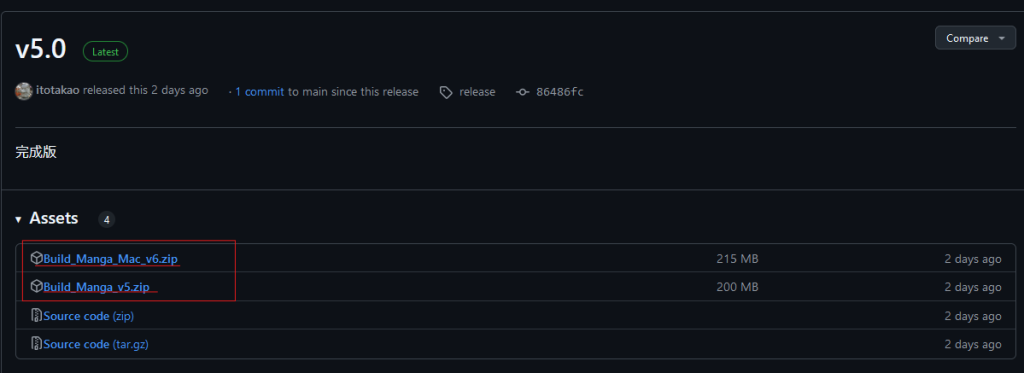Screen dimensions: 1024x373
Task: Click the itotakao user avatar
Action: pos(24,91)
